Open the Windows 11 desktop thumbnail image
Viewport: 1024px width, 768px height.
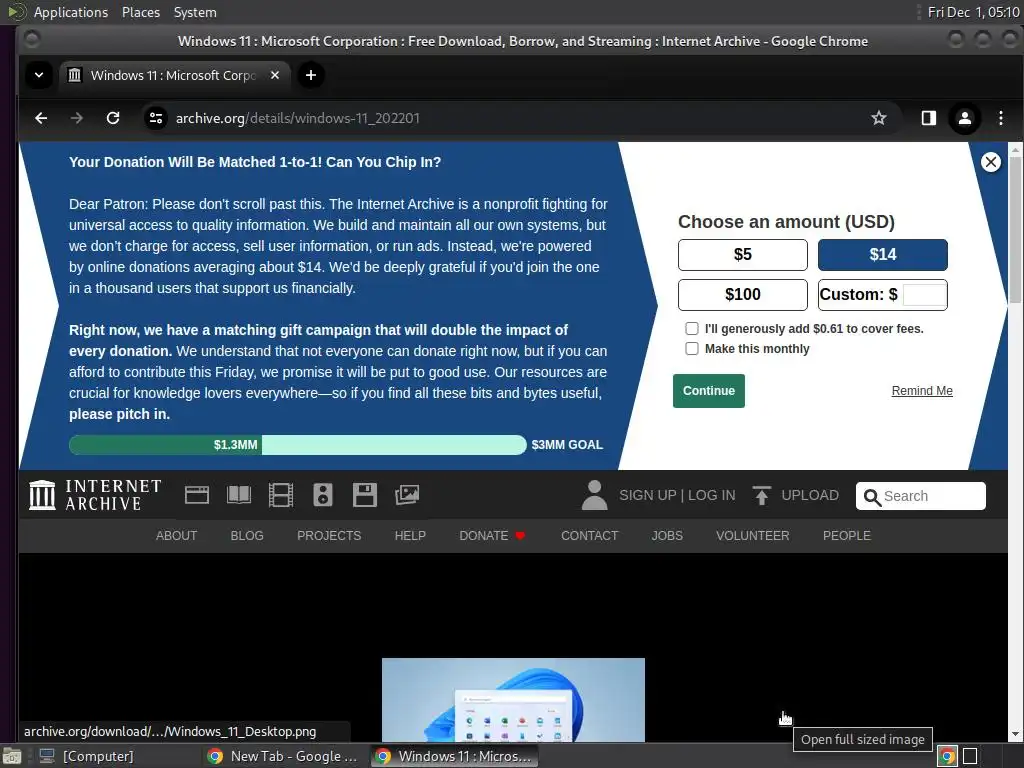click(513, 699)
